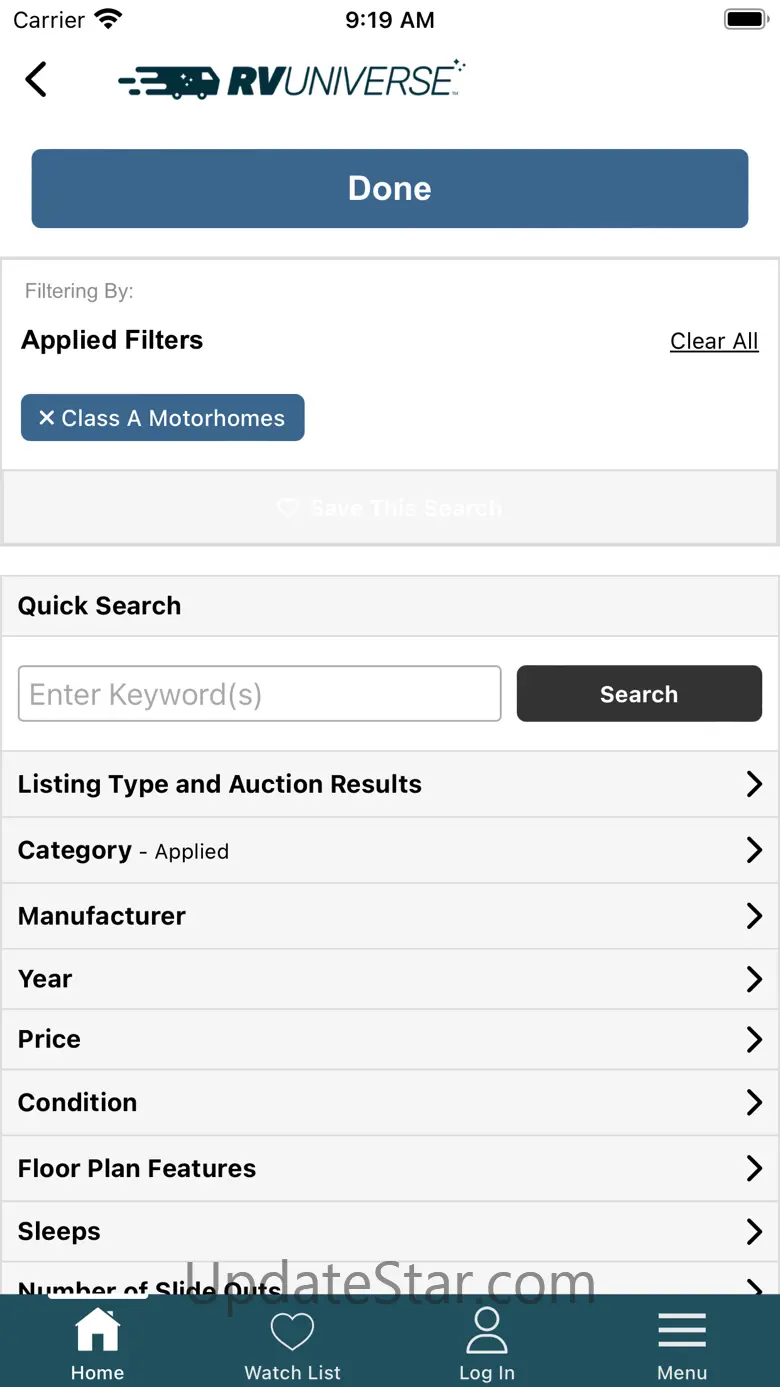Expand the Category filter row
This screenshot has height=1387, width=780.
(x=390, y=850)
